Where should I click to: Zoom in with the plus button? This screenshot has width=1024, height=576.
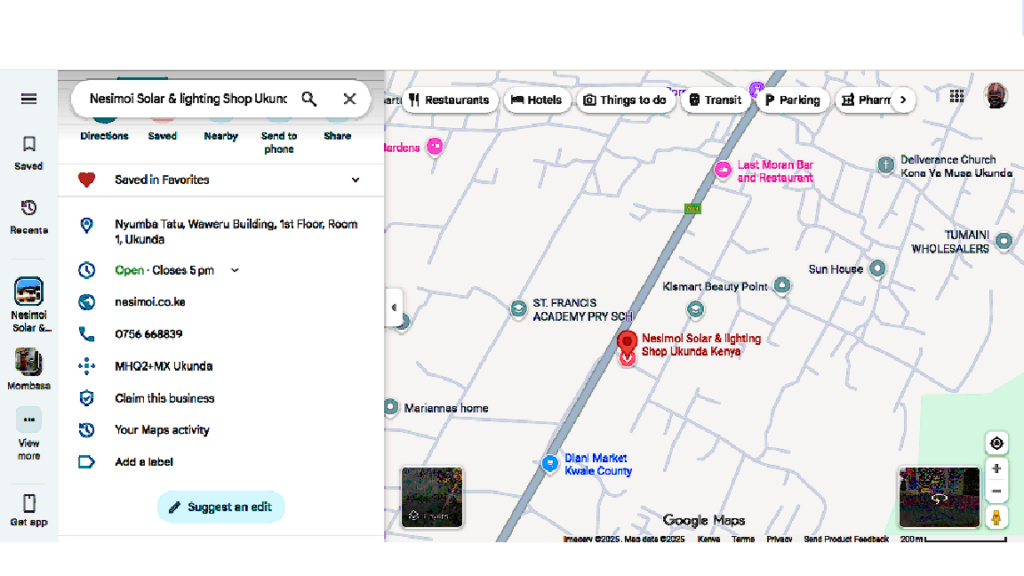pyautogui.click(x=996, y=469)
